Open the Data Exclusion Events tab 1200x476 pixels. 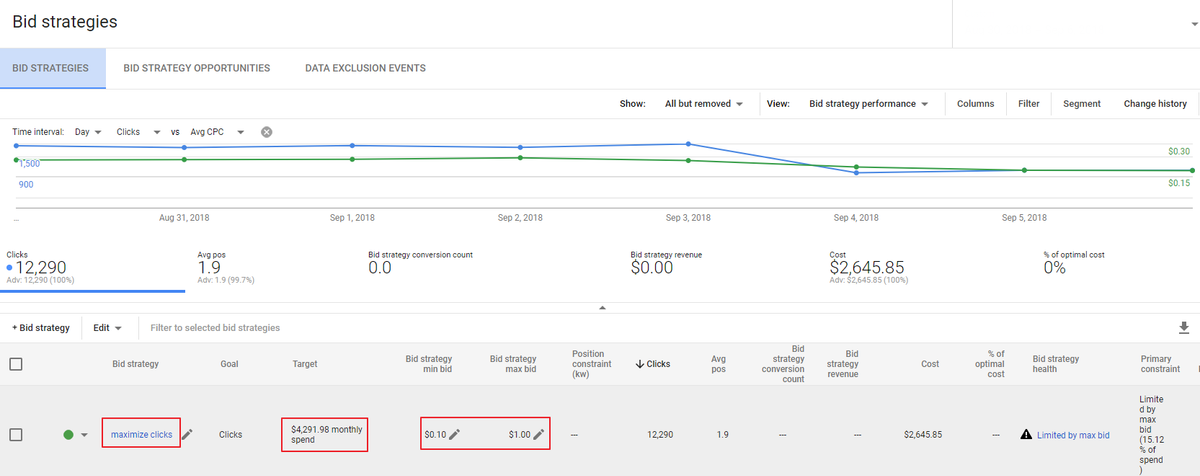365,68
